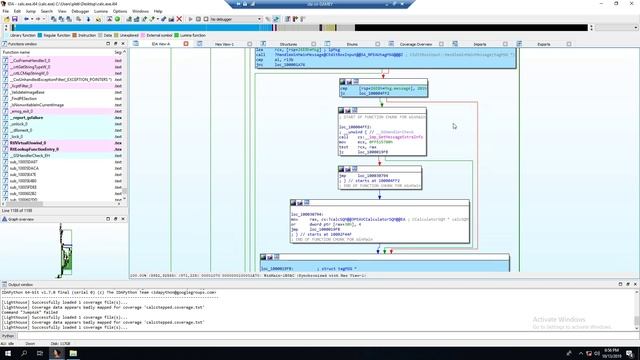Close the Functions window panel
640x360 pixels.
pos(123,44)
